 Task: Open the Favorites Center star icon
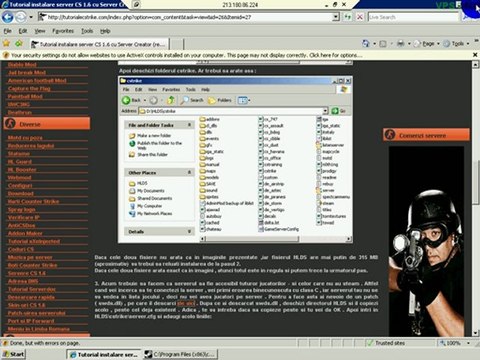pos(6,44)
